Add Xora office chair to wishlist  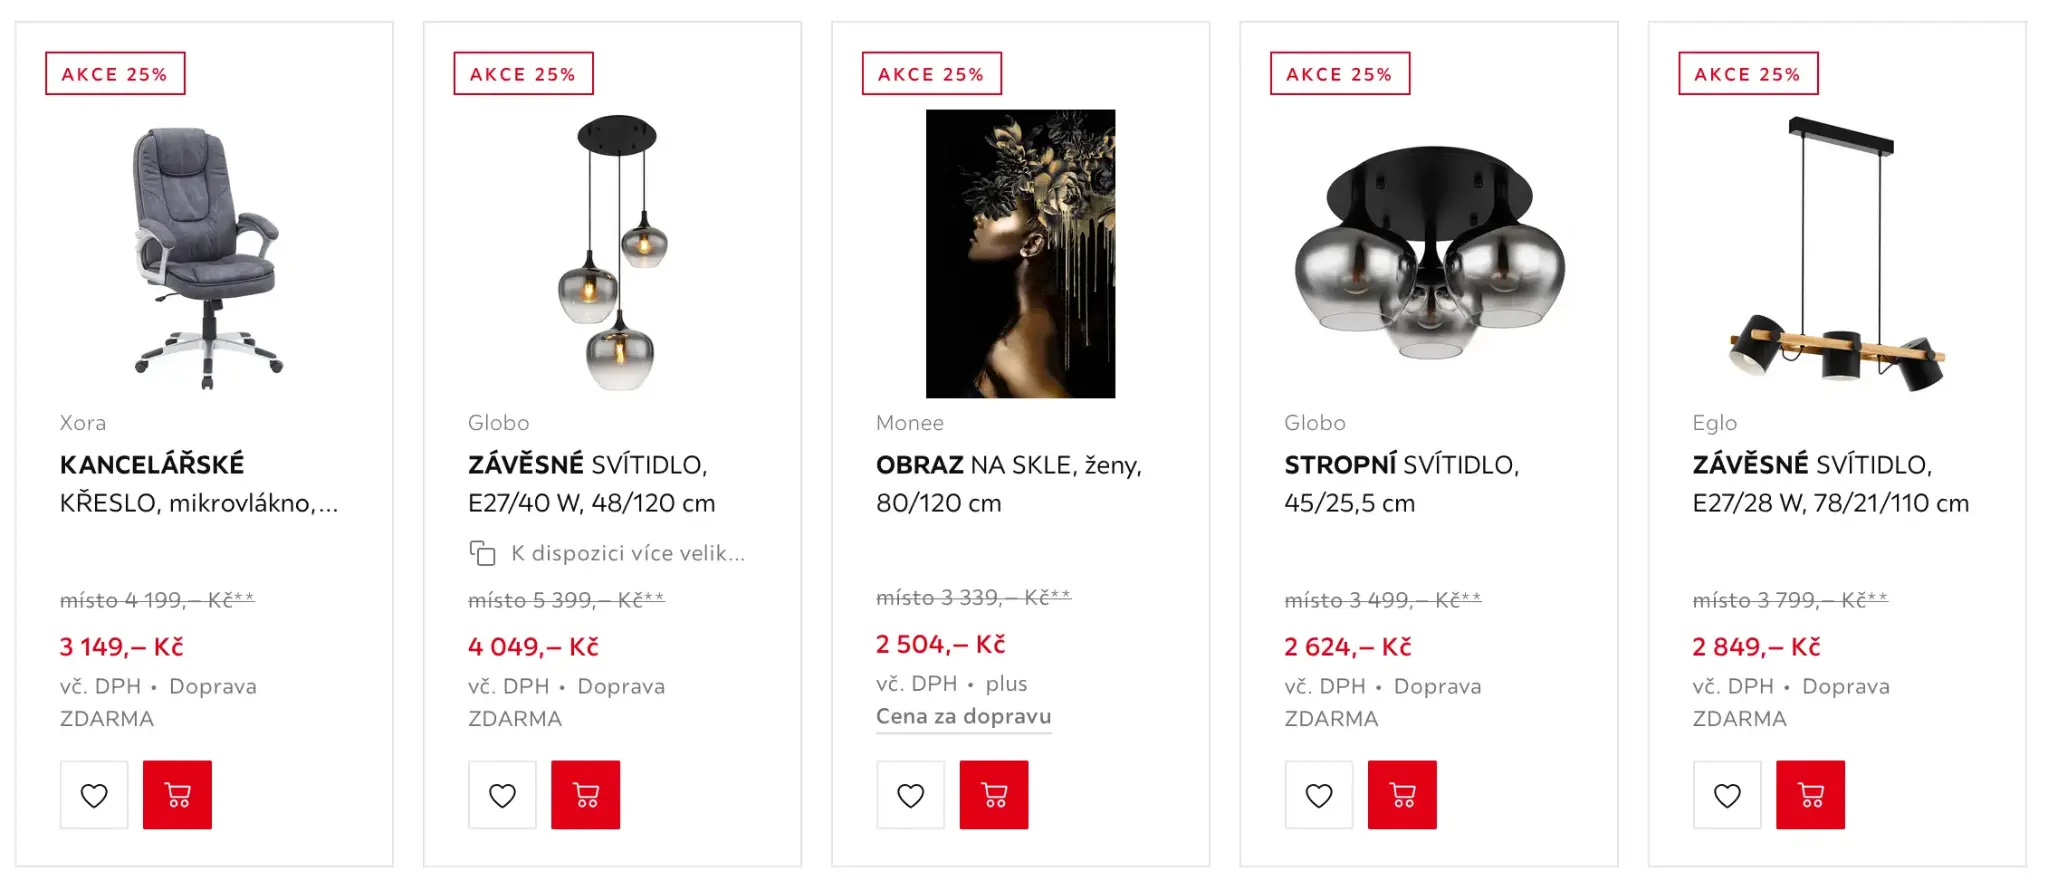94,795
